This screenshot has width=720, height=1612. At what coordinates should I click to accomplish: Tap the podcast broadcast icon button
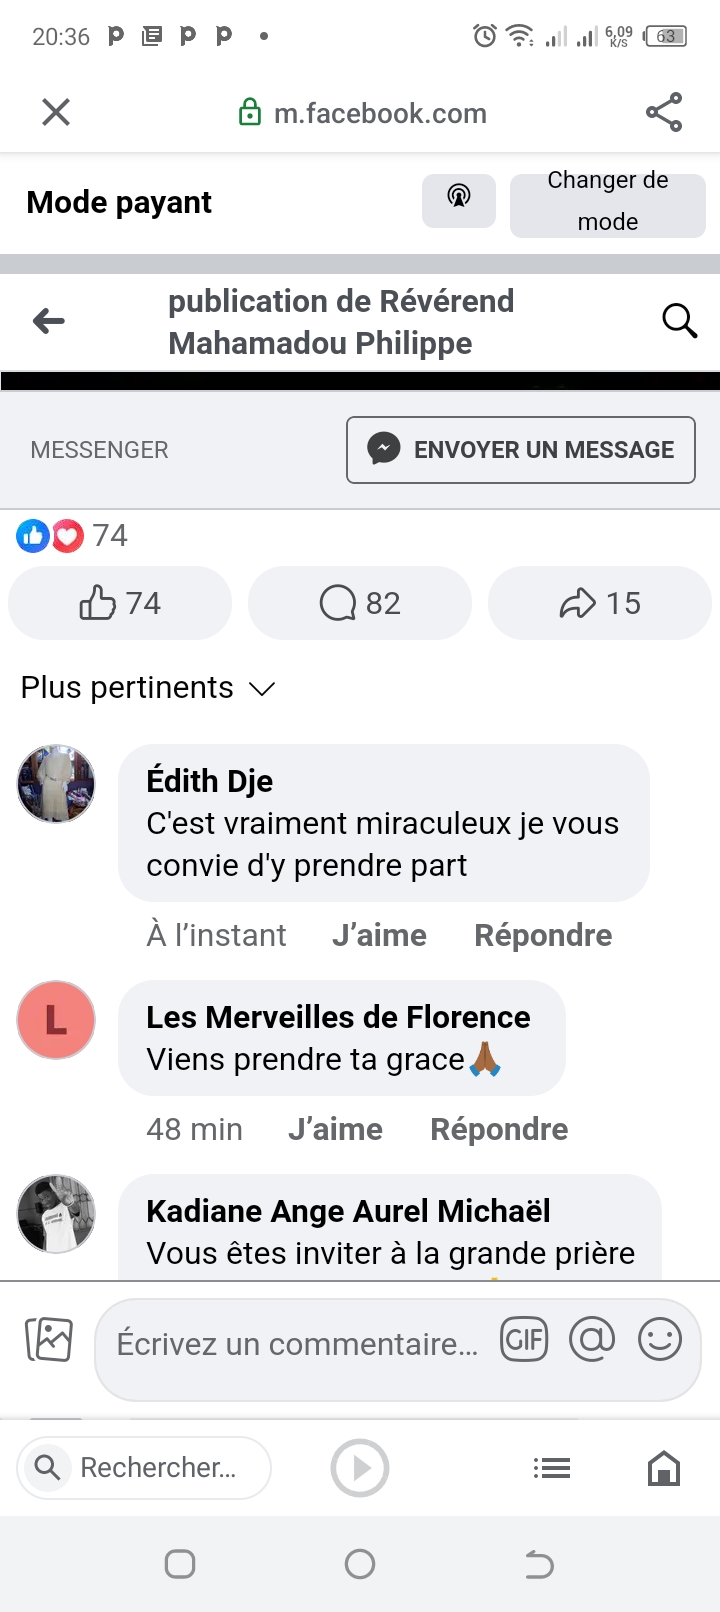[x=458, y=200]
